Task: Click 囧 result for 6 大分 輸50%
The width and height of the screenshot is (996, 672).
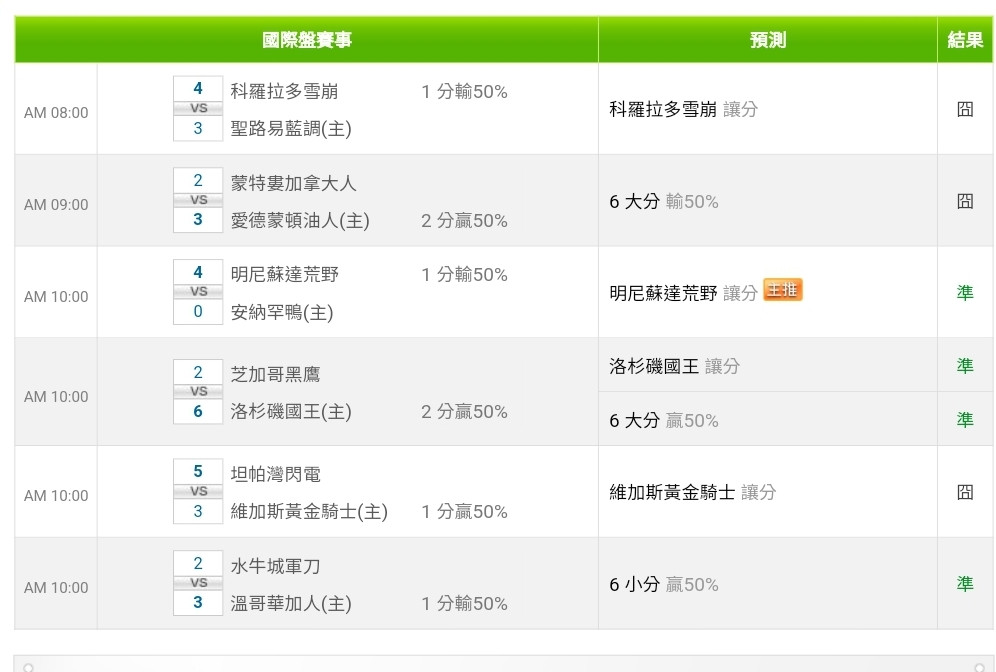Action: click(x=965, y=201)
